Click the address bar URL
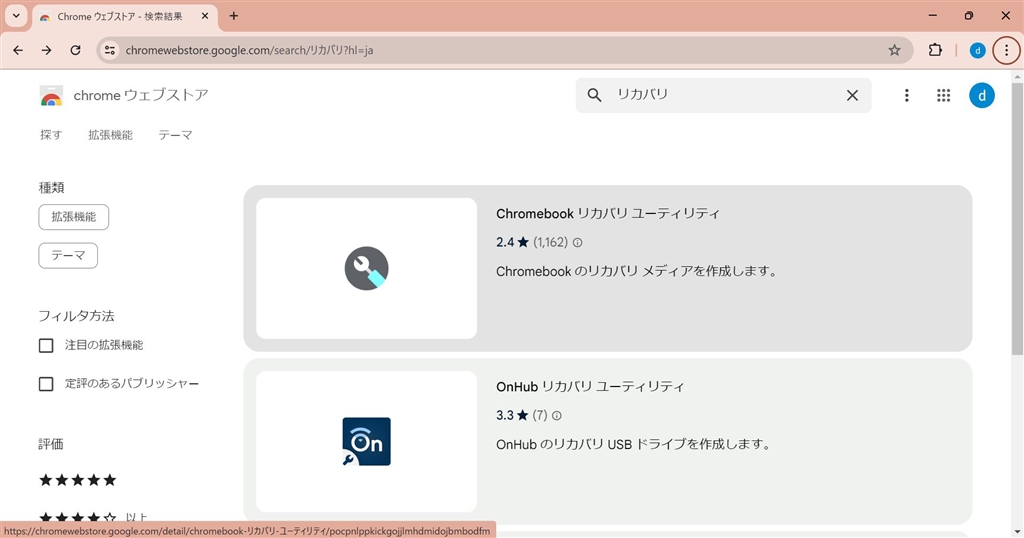This screenshot has height=538, width=1024. click(249, 50)
